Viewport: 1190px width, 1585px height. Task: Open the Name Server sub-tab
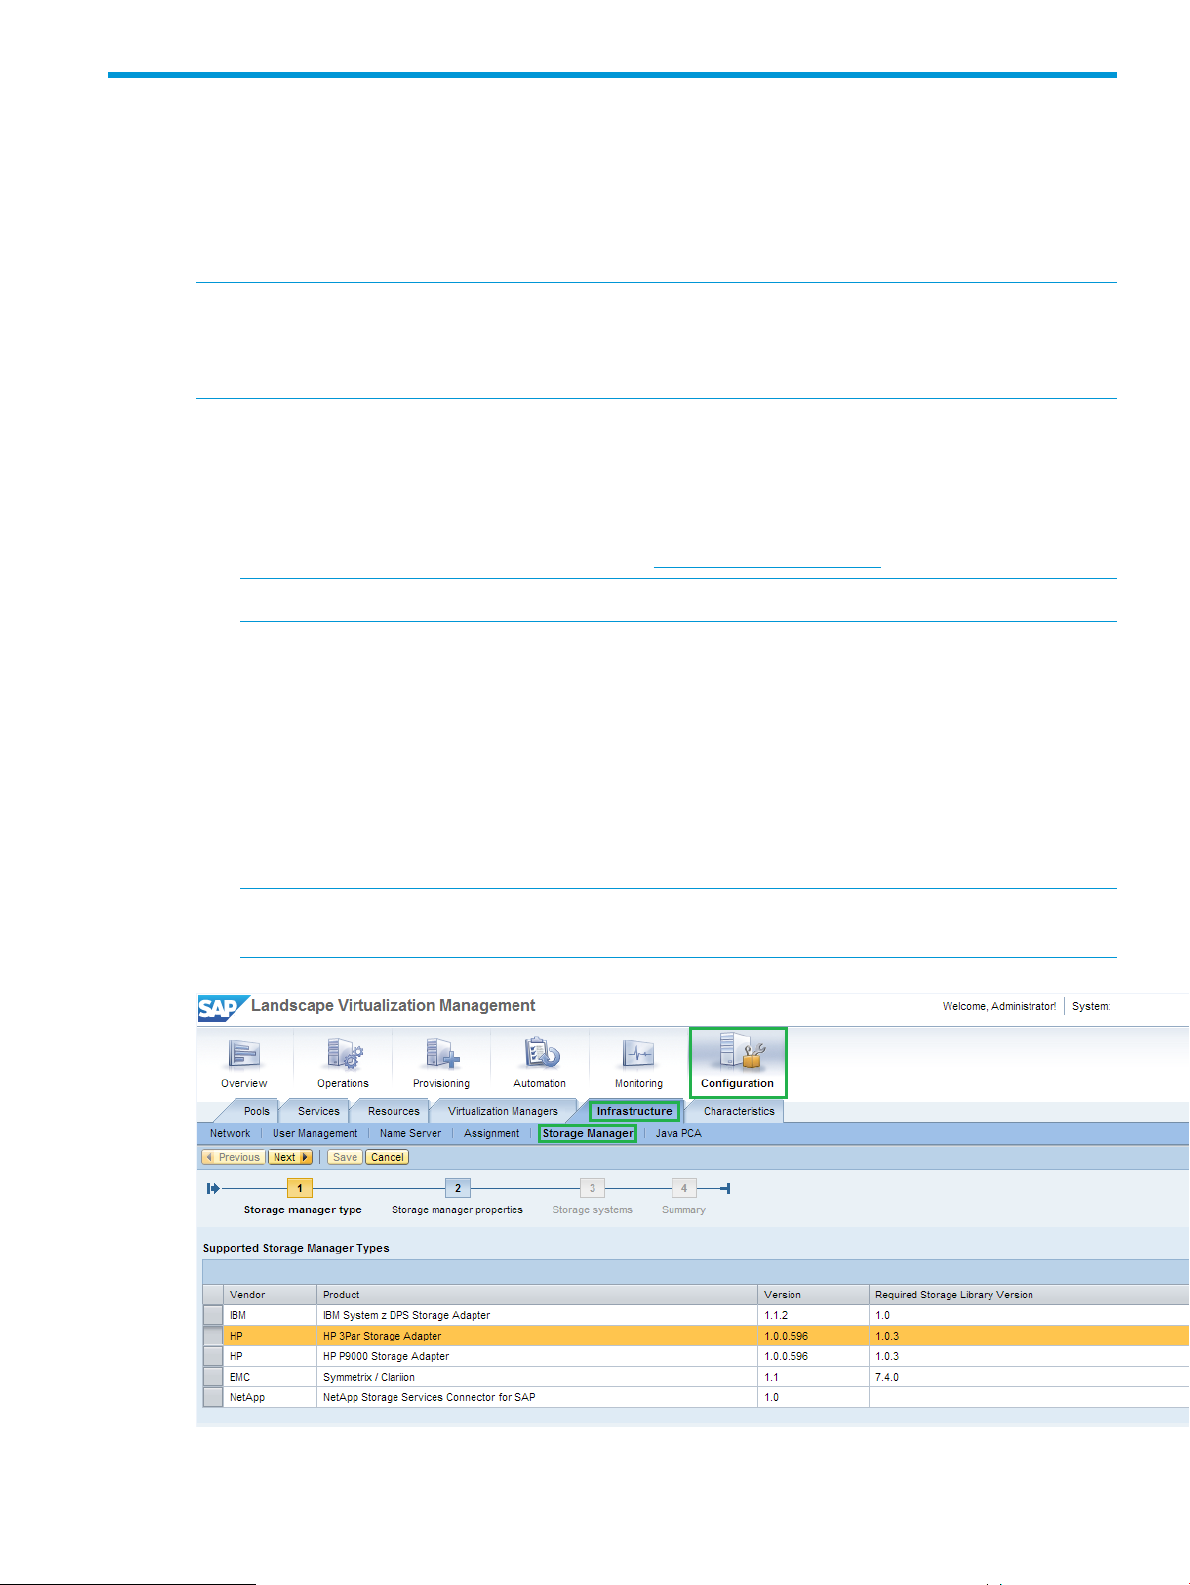[410, 1133]
